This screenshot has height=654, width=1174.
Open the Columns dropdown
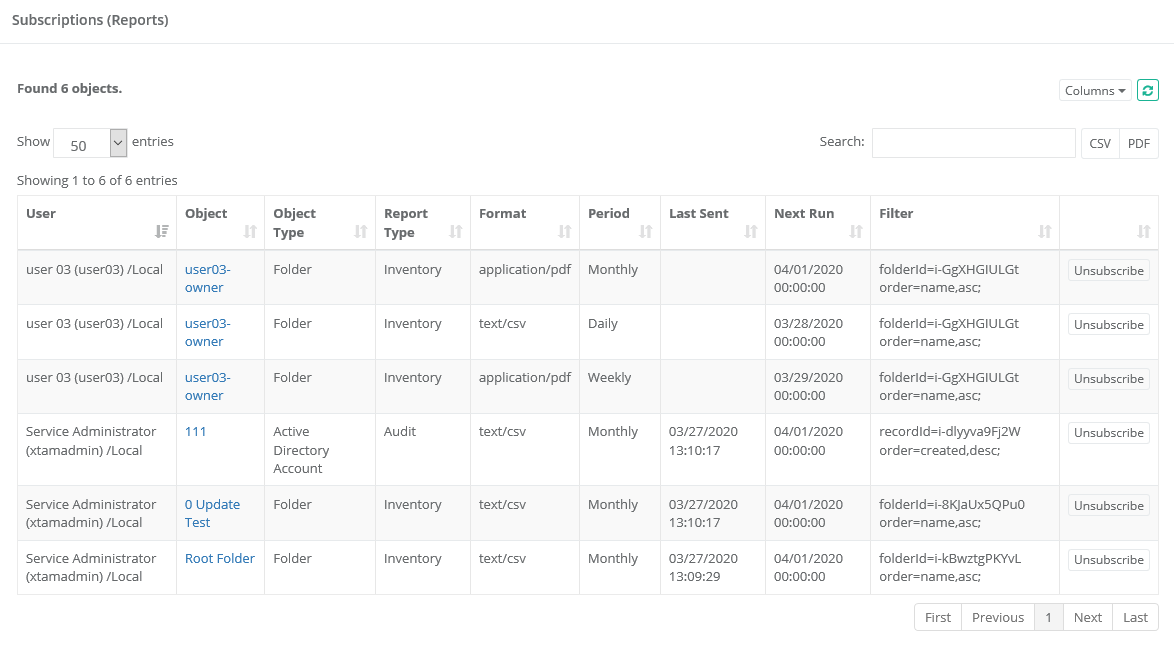pos(1094,90)
